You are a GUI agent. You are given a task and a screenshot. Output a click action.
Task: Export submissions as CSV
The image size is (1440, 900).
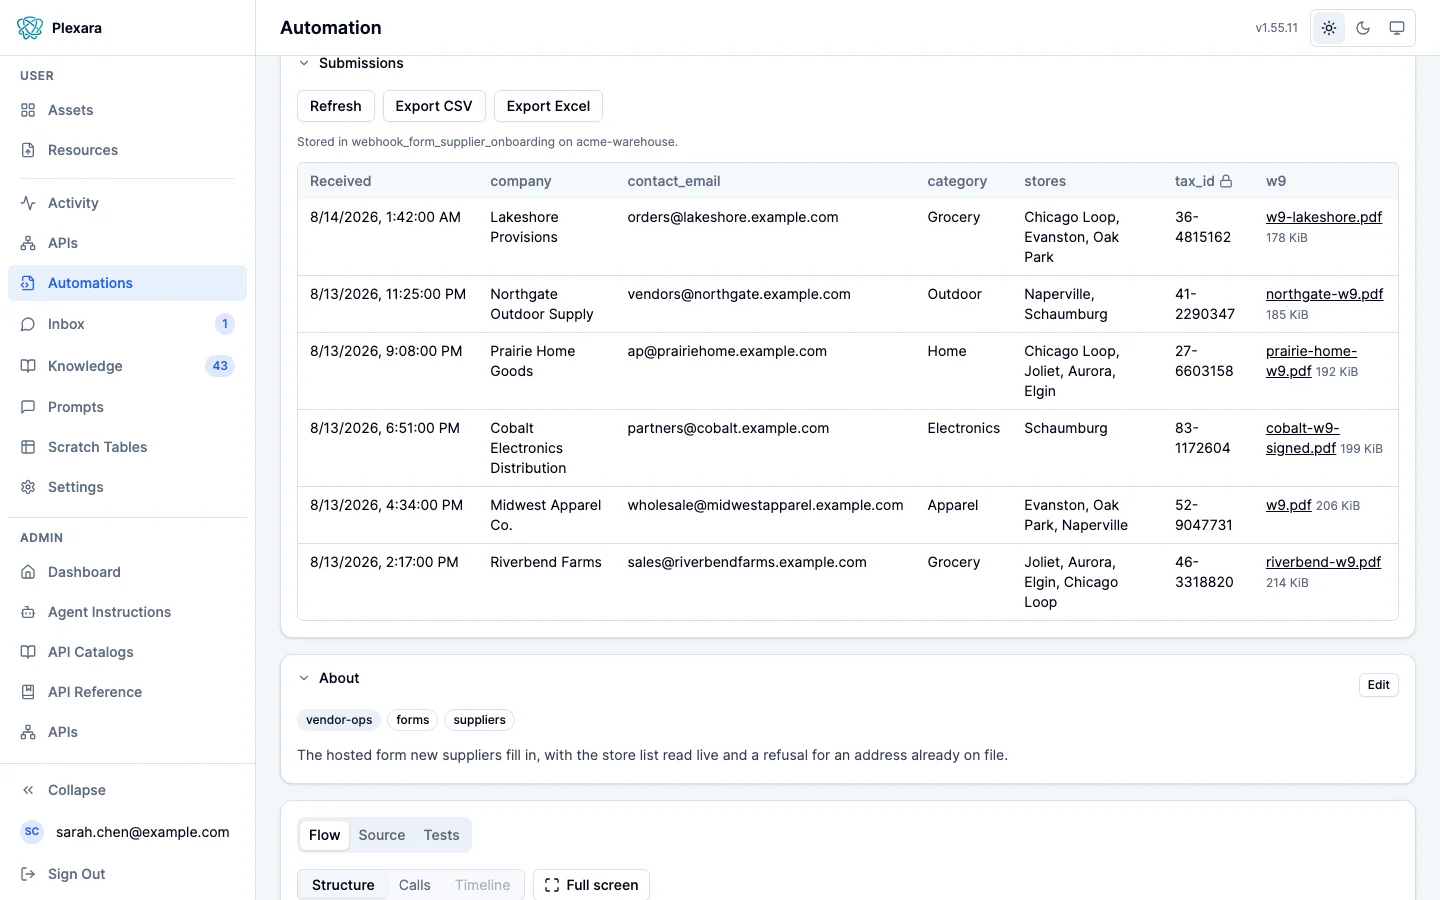pos(434,106)
